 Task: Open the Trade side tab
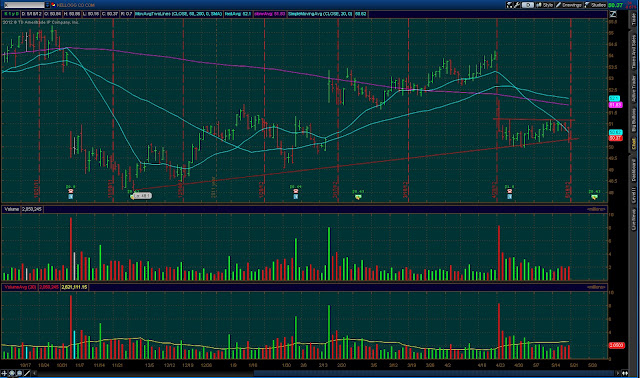[634, 18]
